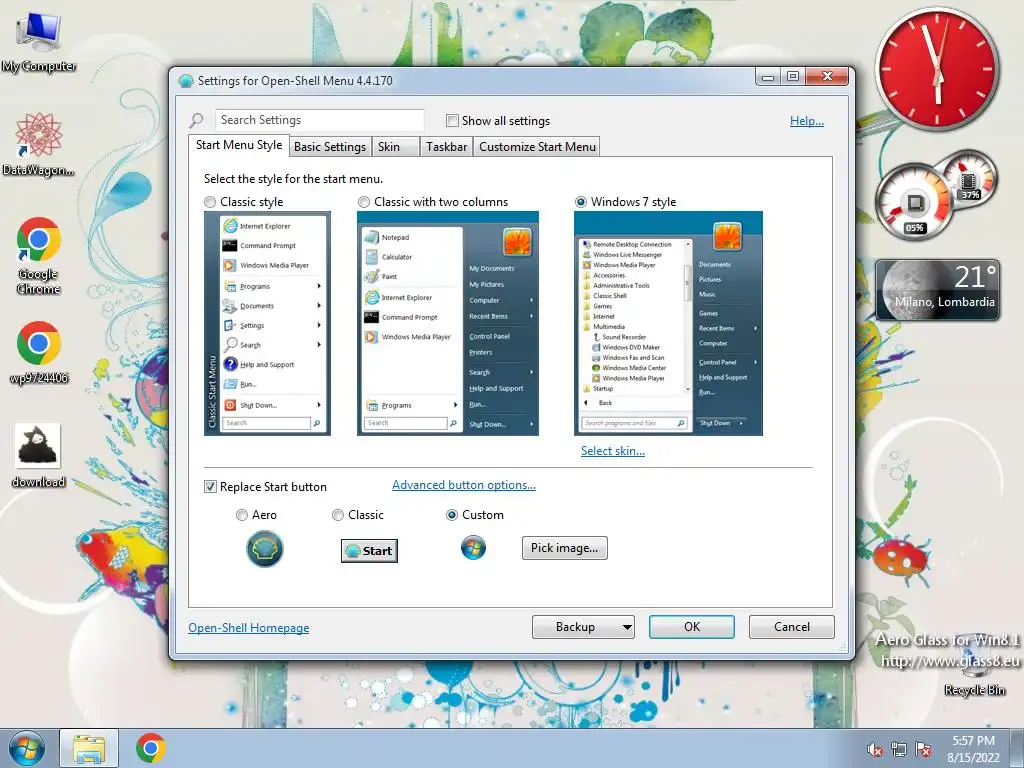
Task: Open the Action Center flag icon
Action: (x=923, y=749)
